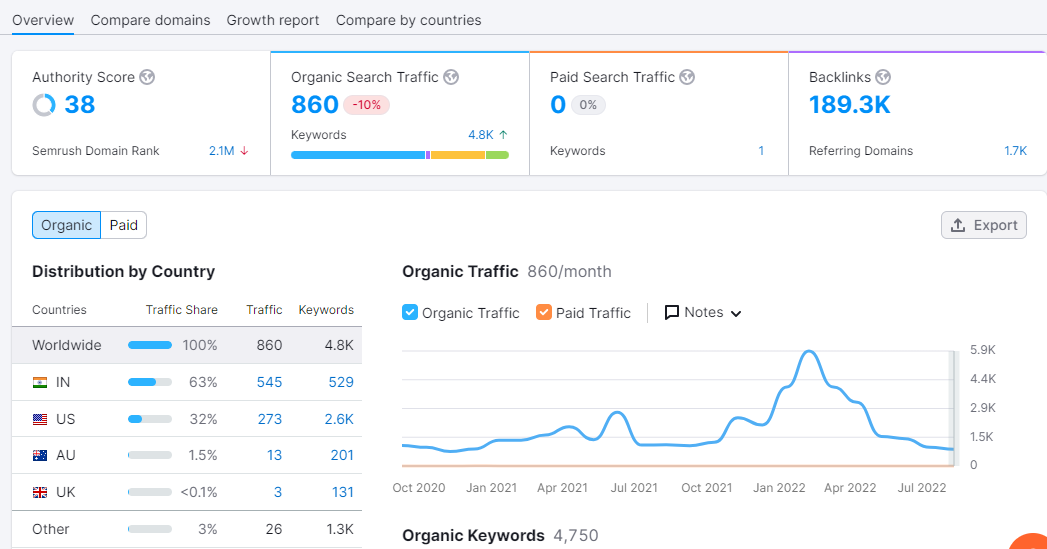Click globe icon next to Authority Score
This screenshot has width=1047, height=549.
(147, 77)
